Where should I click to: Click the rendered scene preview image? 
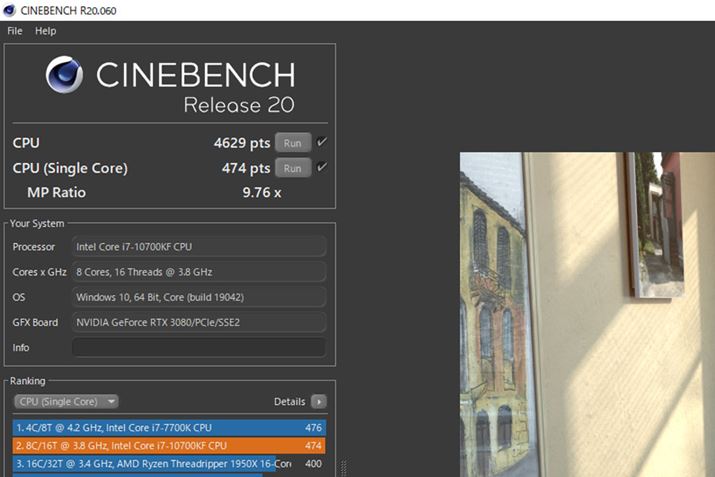[587, 314]
